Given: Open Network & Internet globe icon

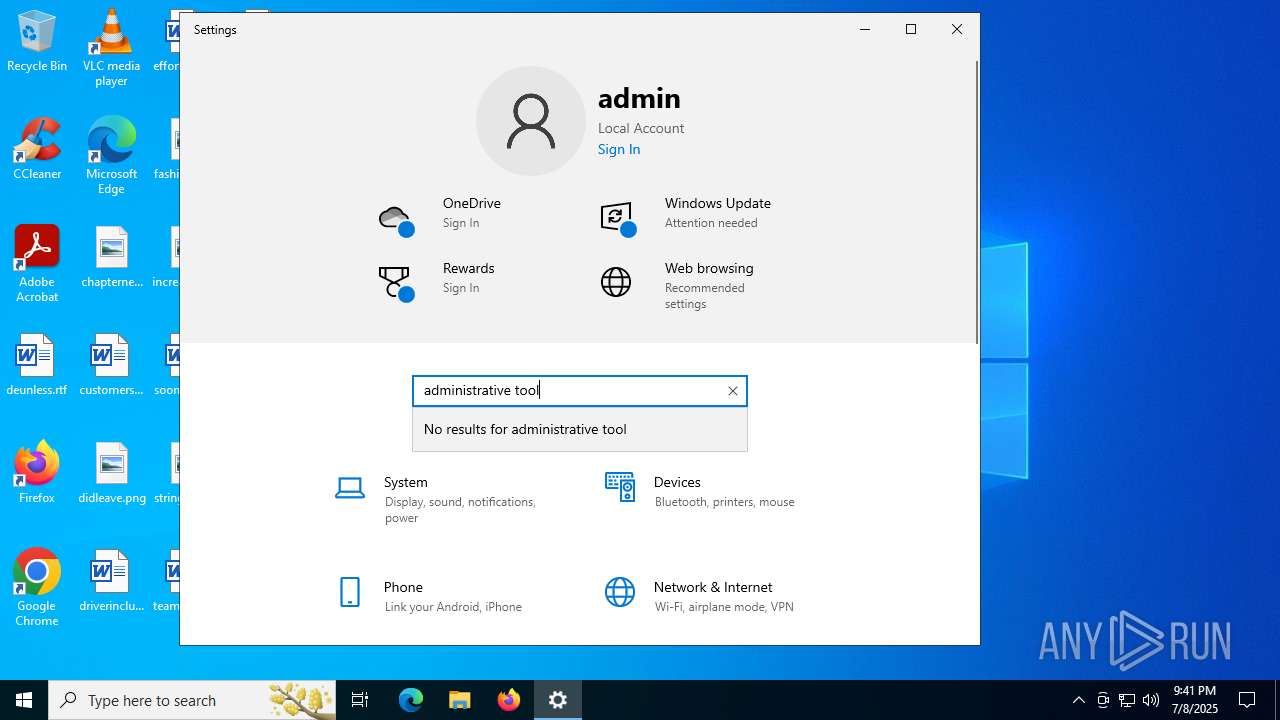Looking at the screenshot, I should (620, 592).
